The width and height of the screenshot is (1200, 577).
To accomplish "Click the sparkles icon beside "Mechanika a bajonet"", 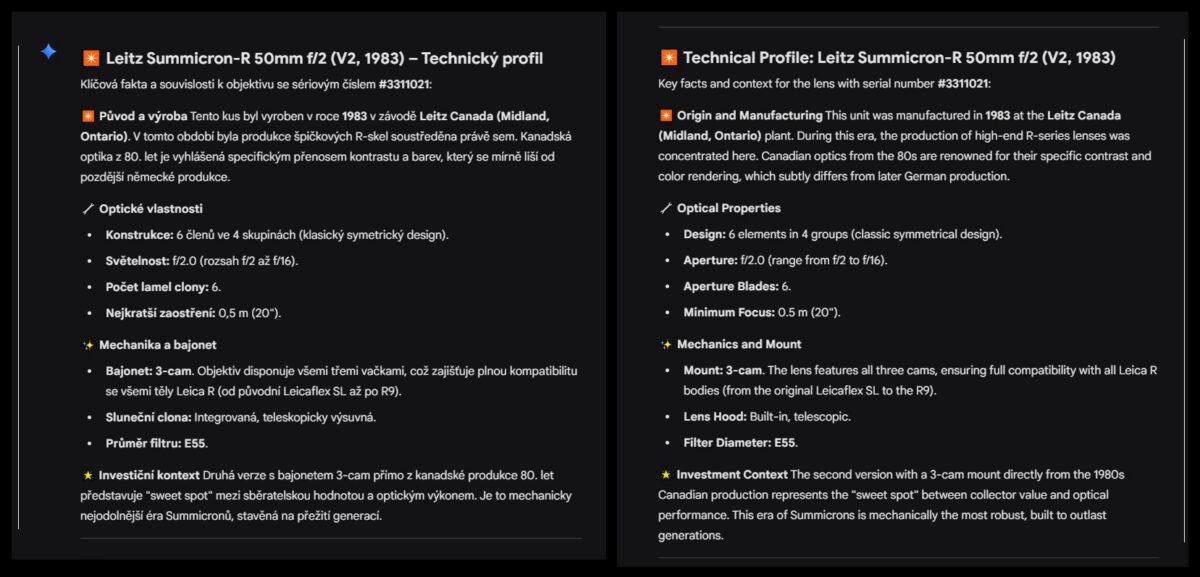I will 87,345.
